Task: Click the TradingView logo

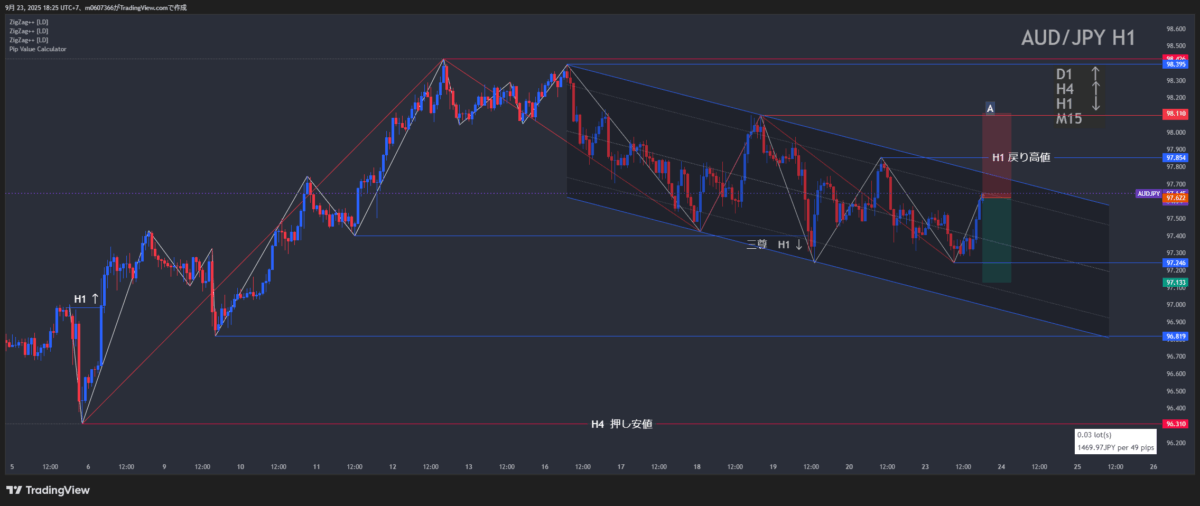Action: click(x=47, y=490)
